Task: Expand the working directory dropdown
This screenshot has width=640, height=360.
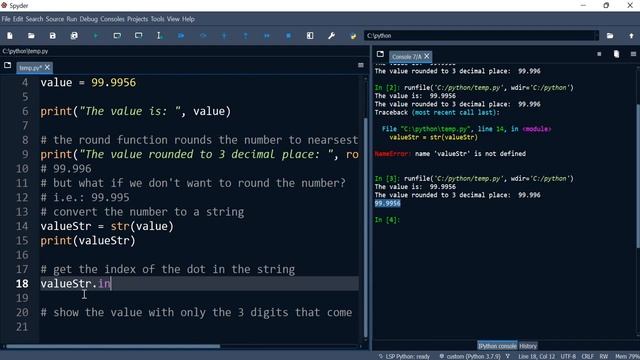Action: (596, 36)
